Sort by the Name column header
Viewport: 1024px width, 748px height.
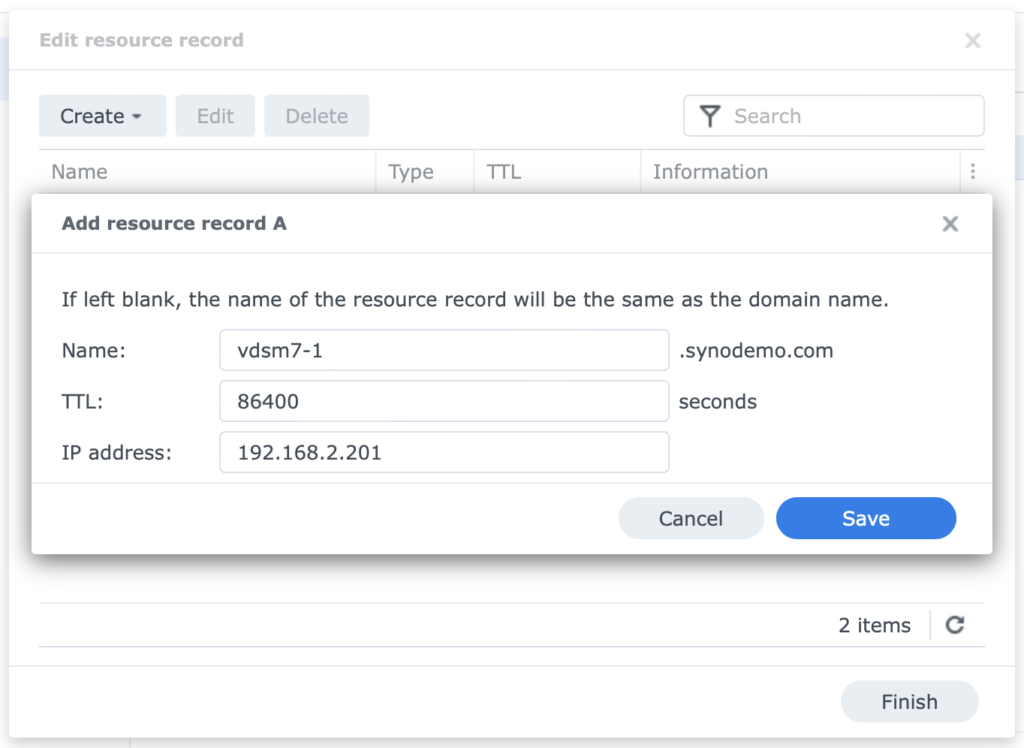click(207, 171)
